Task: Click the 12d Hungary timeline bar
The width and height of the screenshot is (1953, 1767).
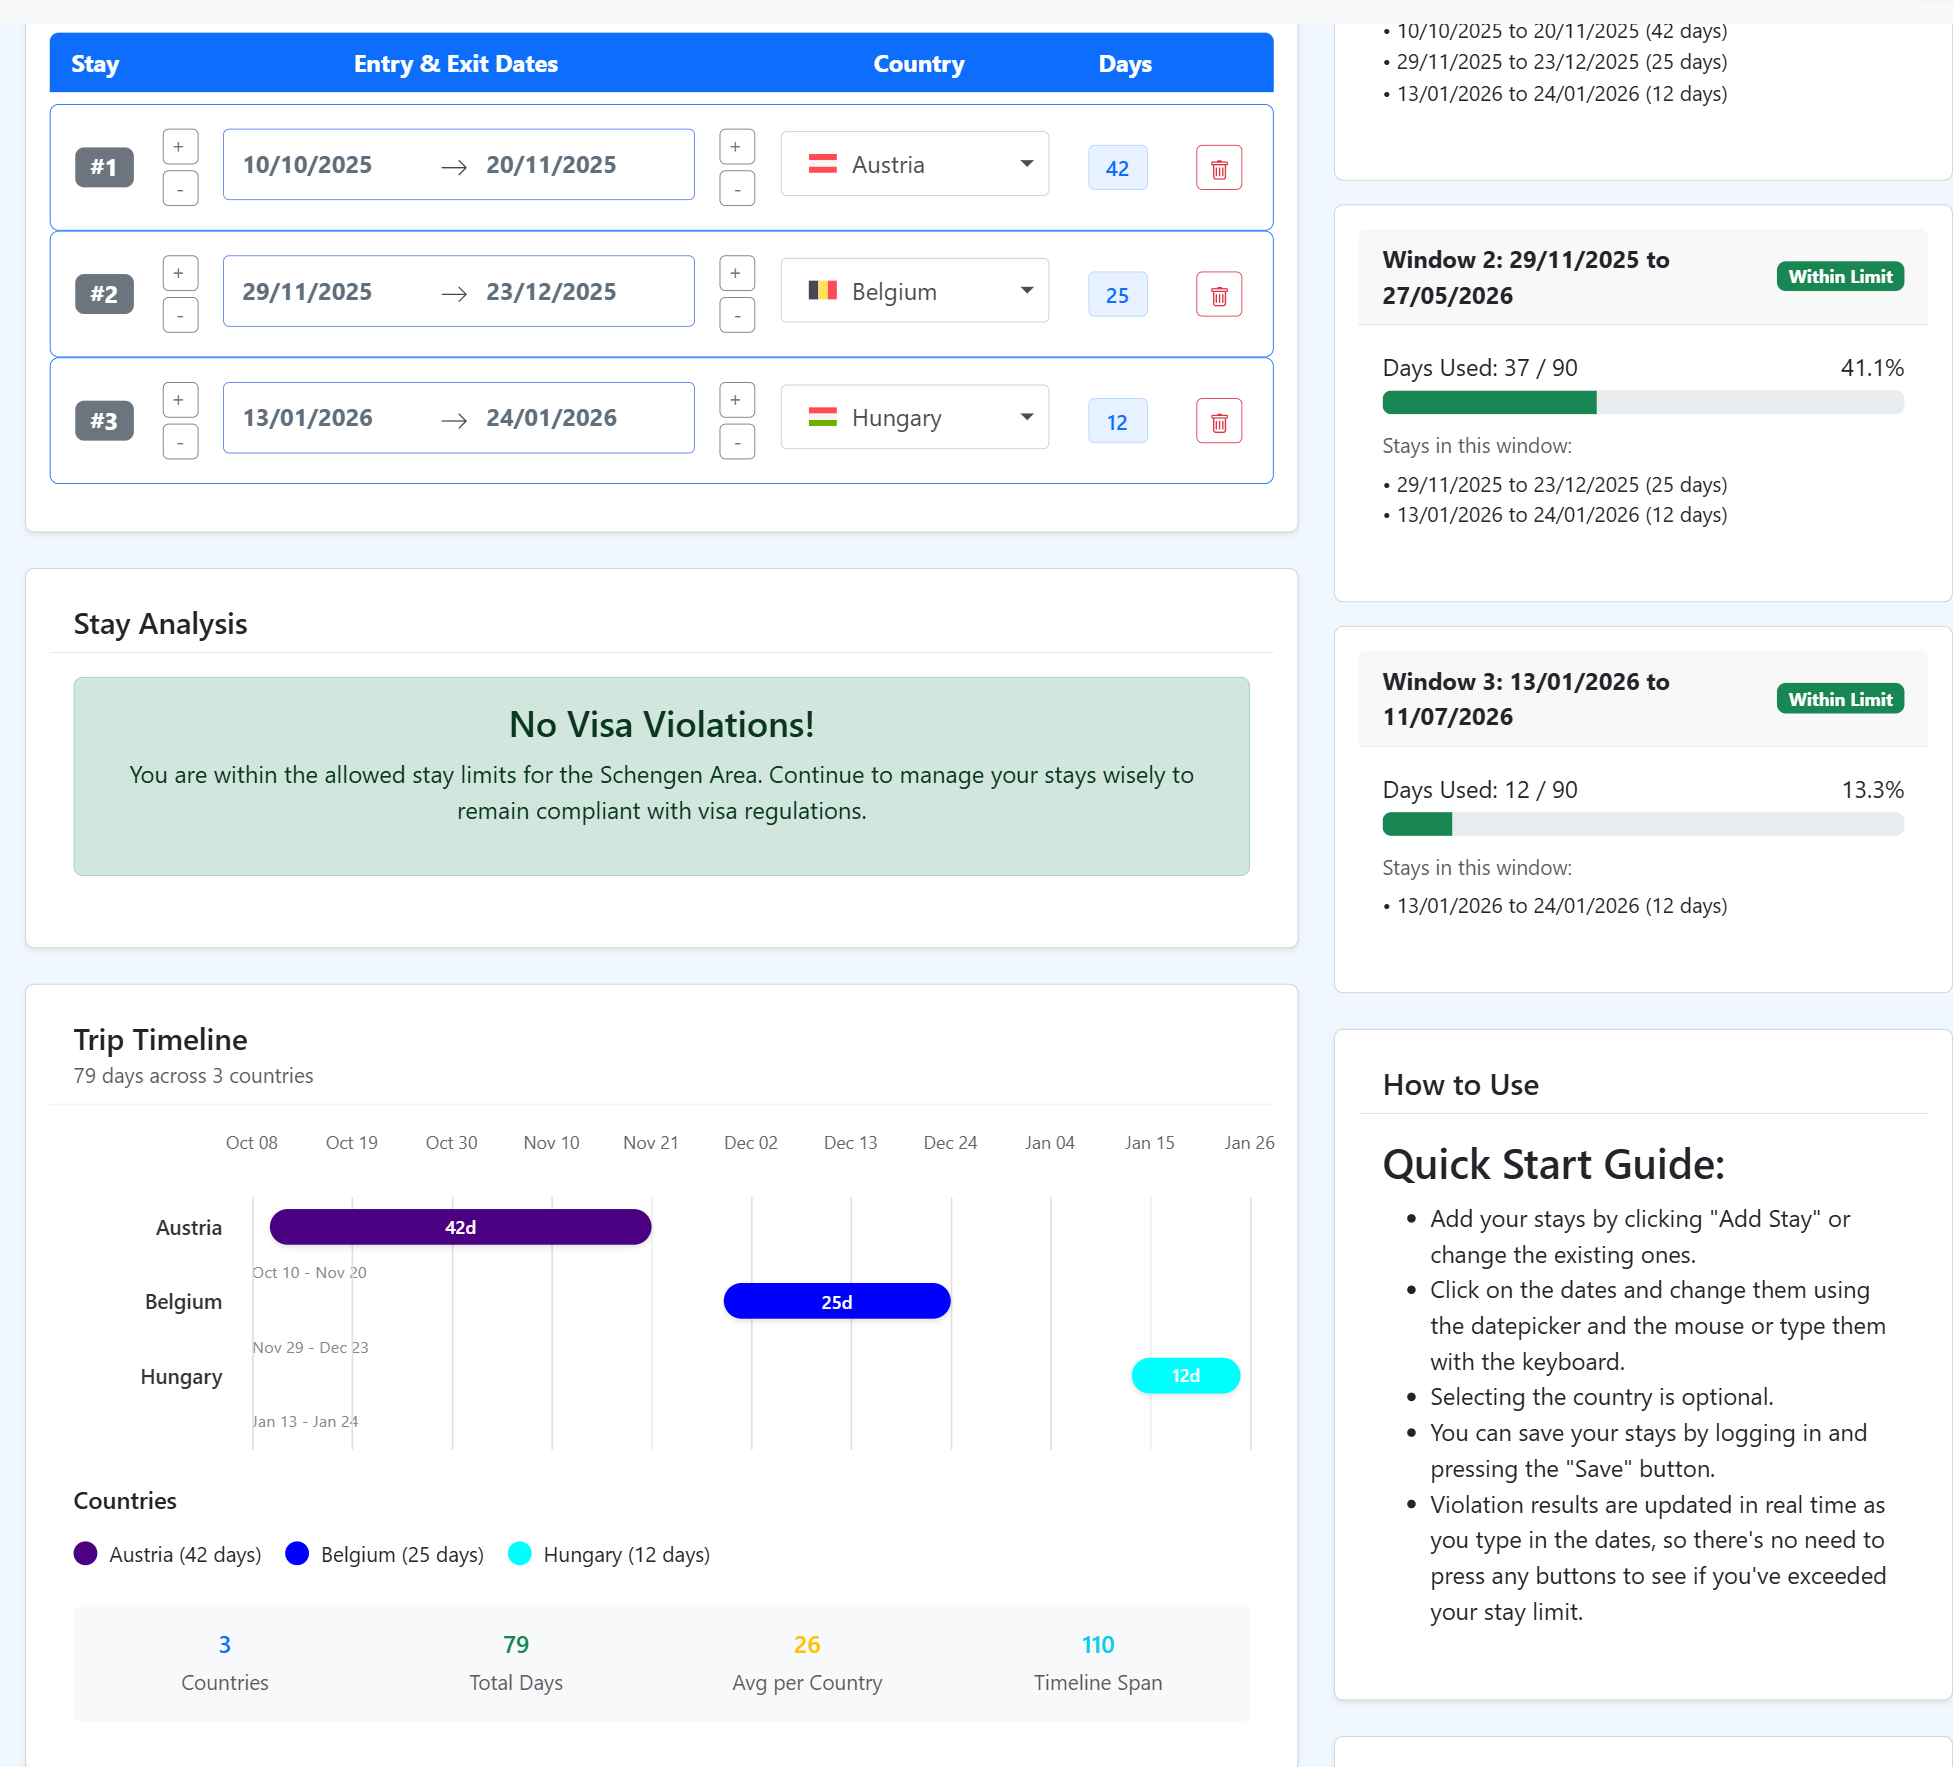Action: tap(1185, 1376)
